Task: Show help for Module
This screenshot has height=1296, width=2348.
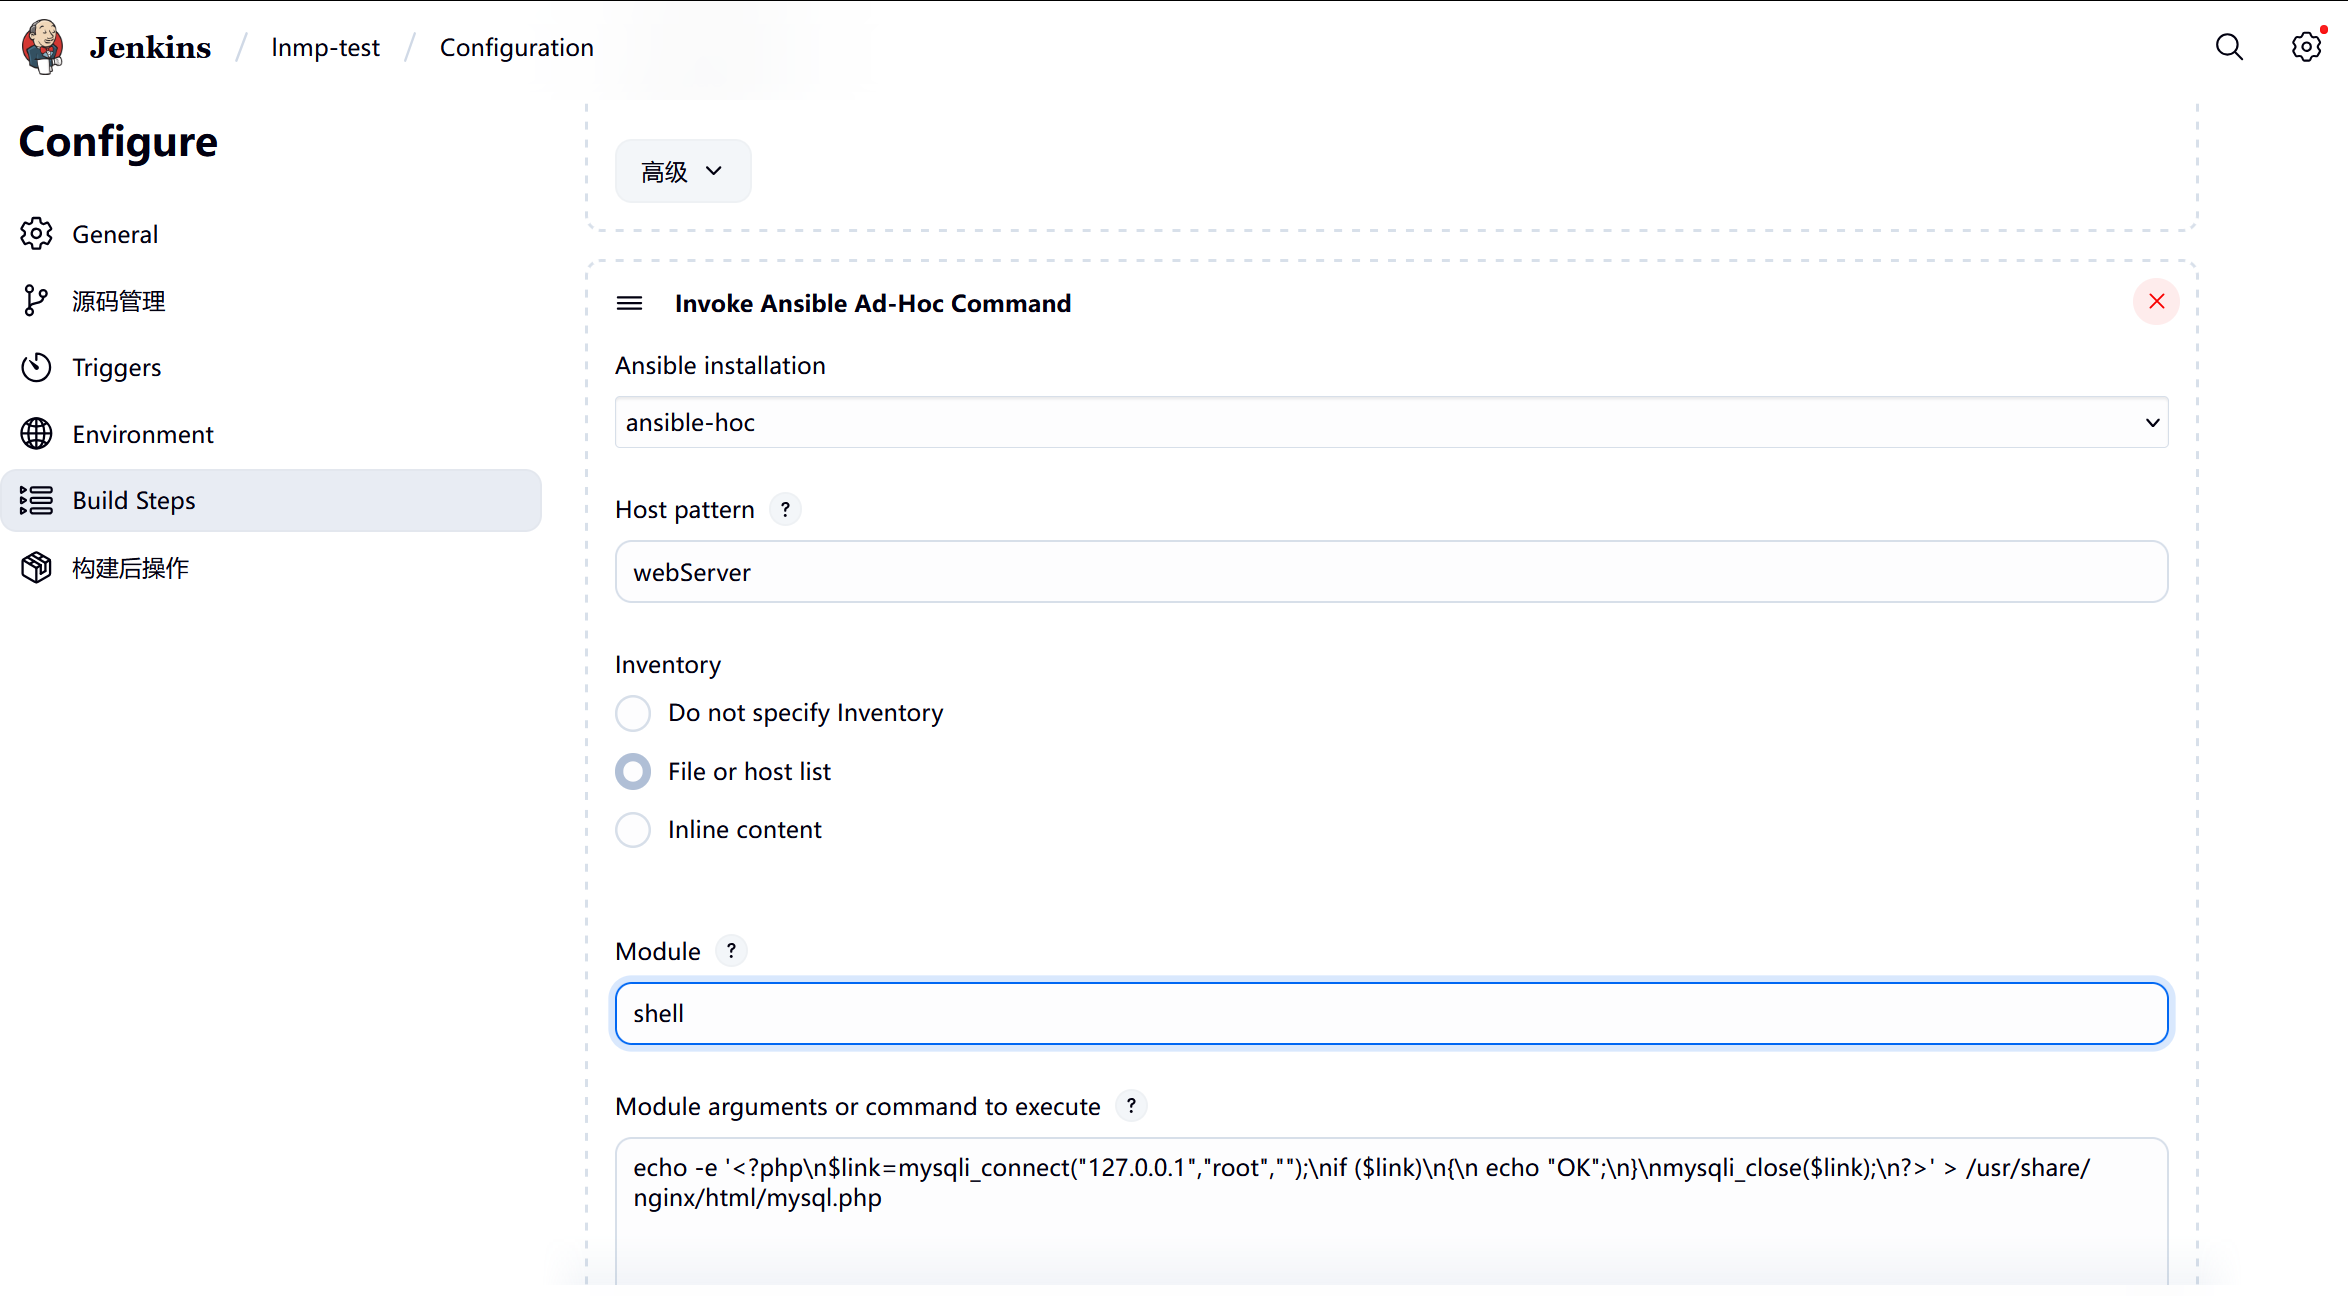Action: click(731, 951)
